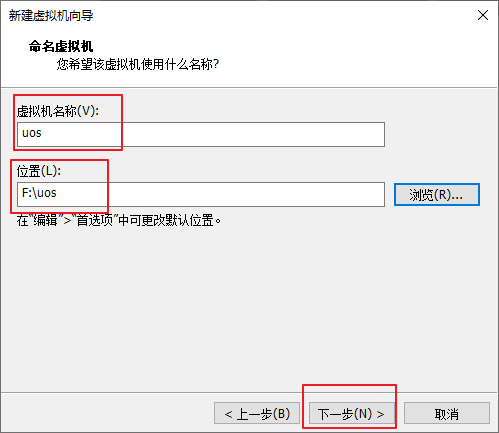
Task: Open the 浏览(R)... browse button
Action: point(437,195)
